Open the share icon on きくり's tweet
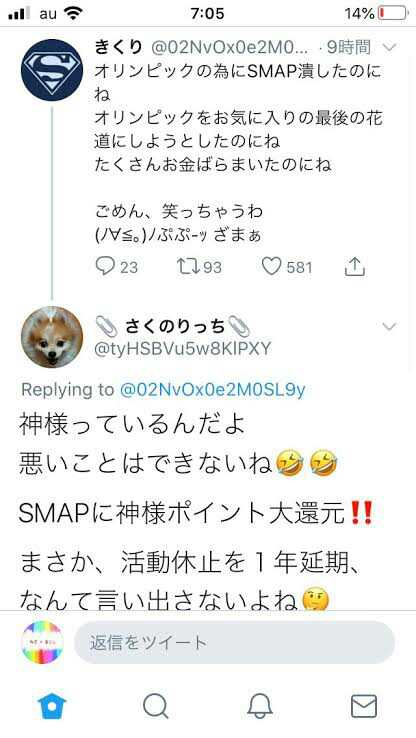The image size is (416, 738). point(355,266)
